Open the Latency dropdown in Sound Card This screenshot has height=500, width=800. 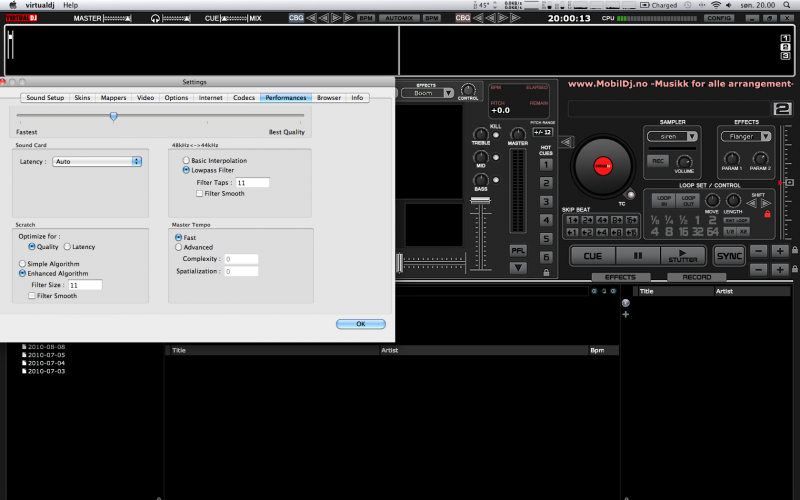[97, 161]
